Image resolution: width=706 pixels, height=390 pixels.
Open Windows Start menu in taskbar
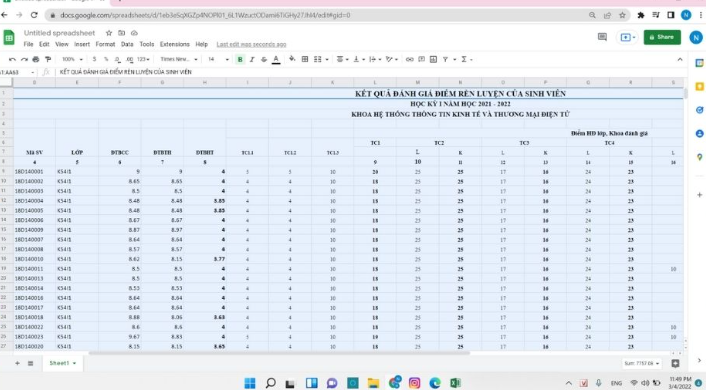coord(250,383)
